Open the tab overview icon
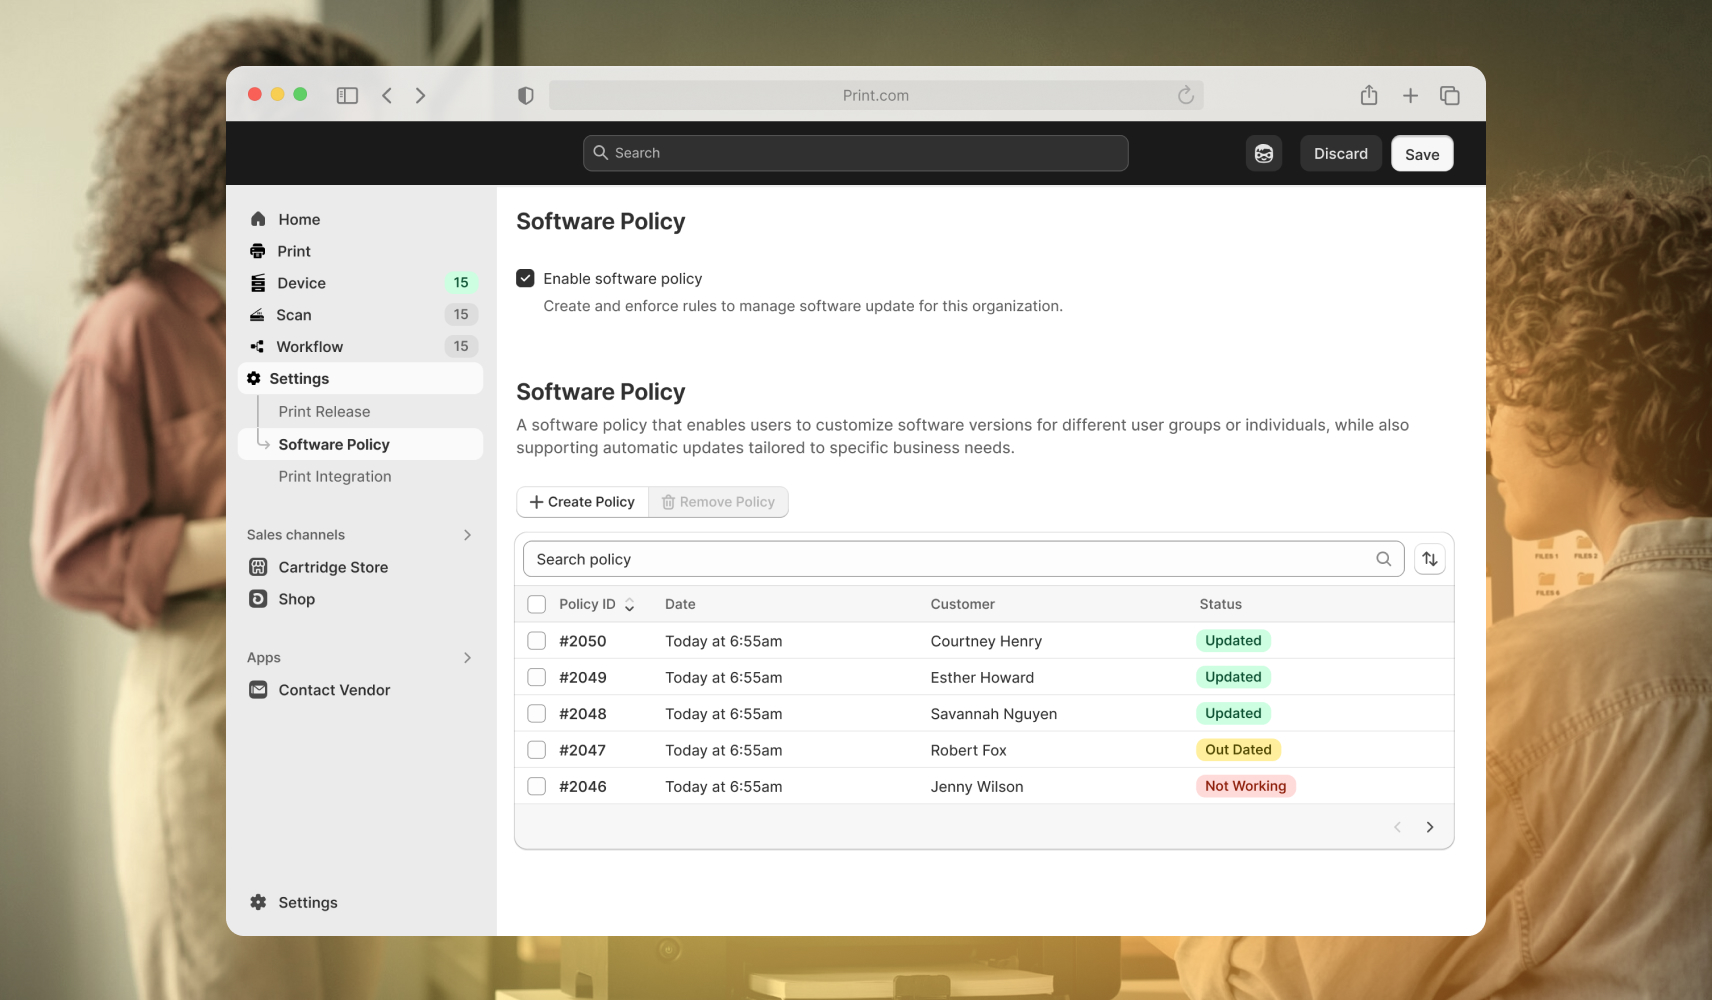Image resolution: width=1712 pixels, height=1000 pixels. pyautogui.click(x=1449, y=96)
